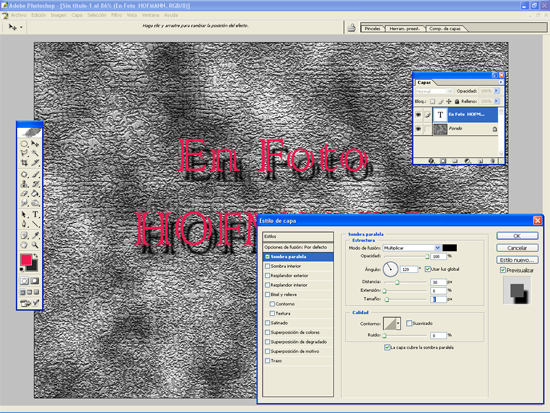Enable the Sombra interior checkbox
The image size is (550, 413).
268,266
